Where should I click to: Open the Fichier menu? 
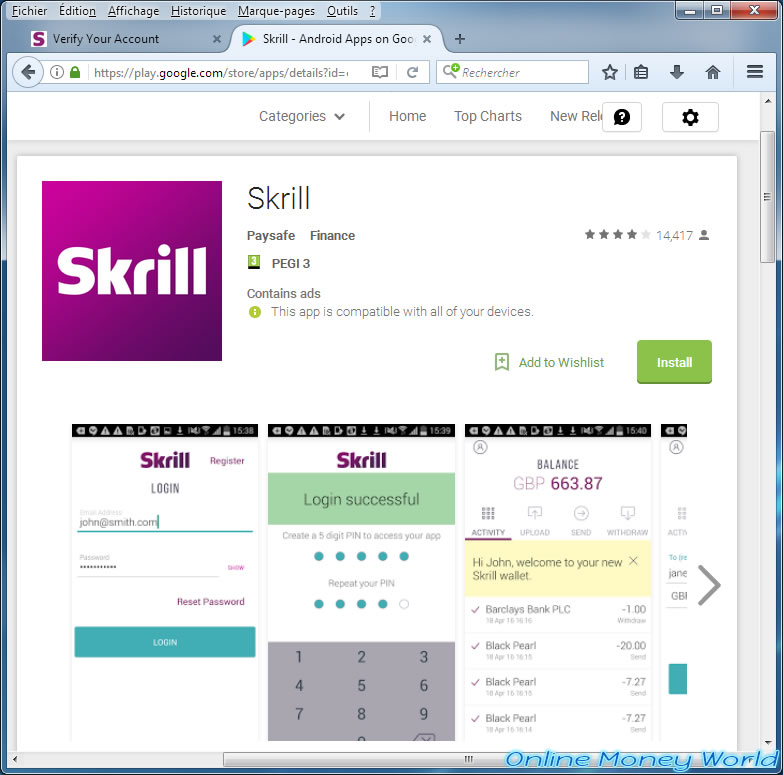(29, 10)
